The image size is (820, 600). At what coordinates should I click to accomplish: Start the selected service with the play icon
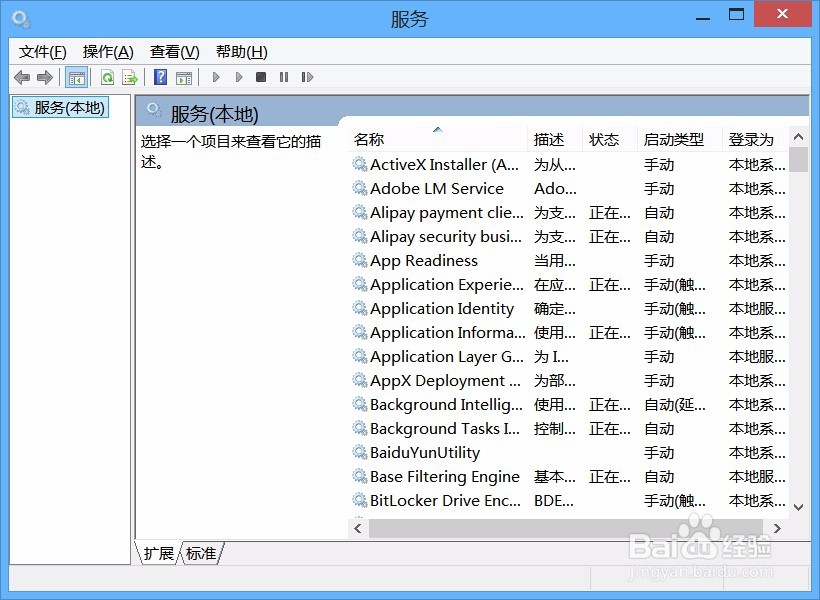click(216, 77)
